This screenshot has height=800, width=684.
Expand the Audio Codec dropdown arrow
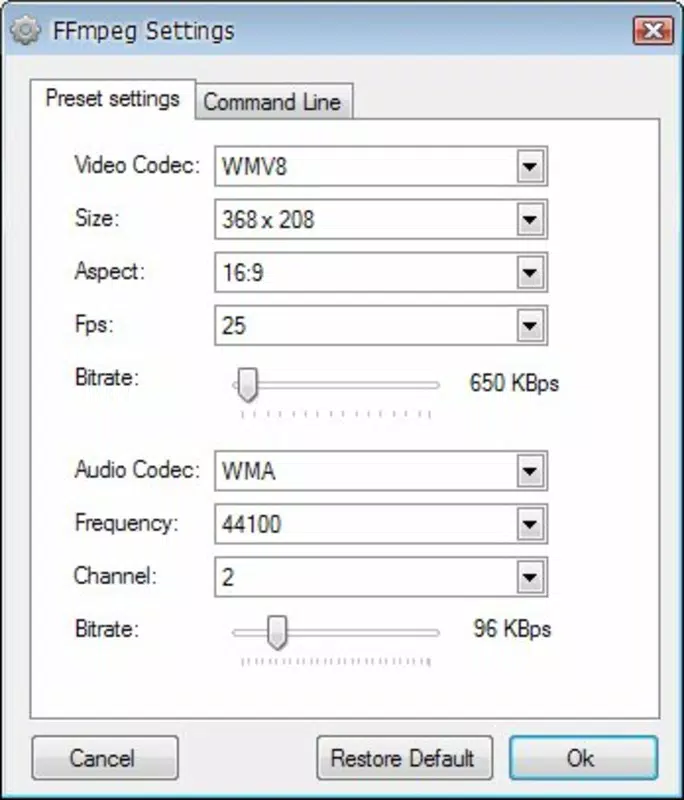530,471
